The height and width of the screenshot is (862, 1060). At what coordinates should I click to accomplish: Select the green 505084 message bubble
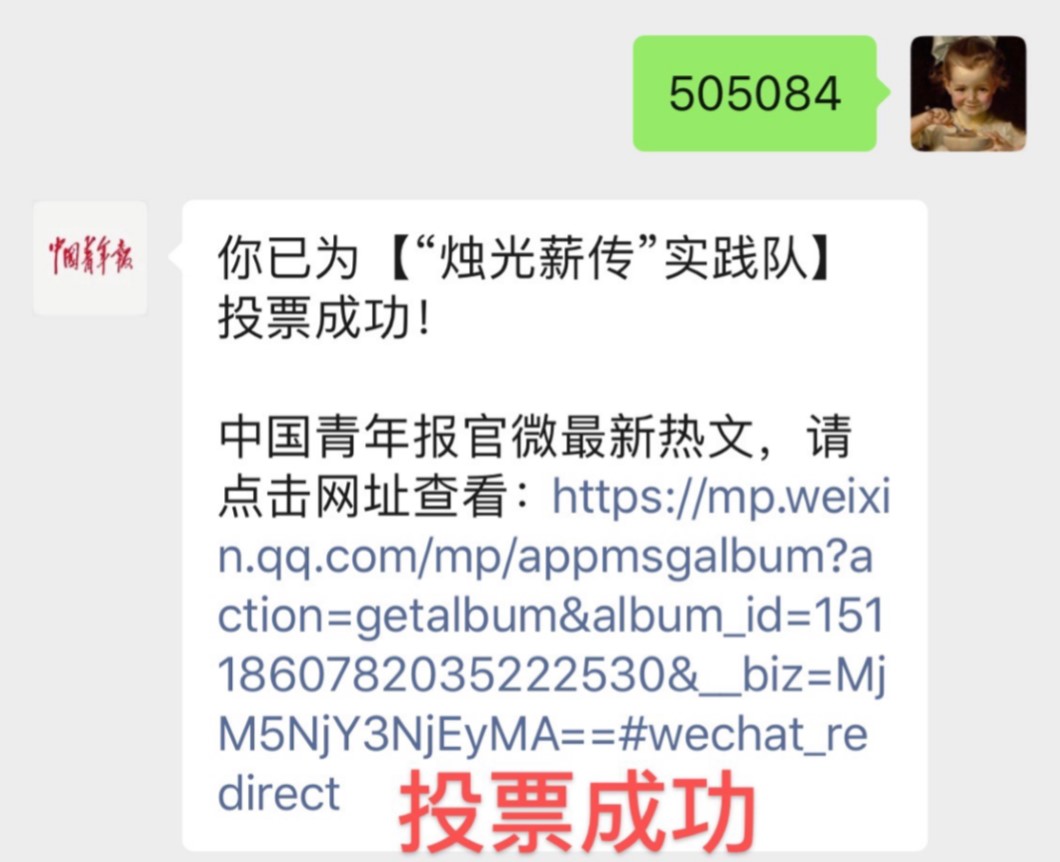point(754,93)
